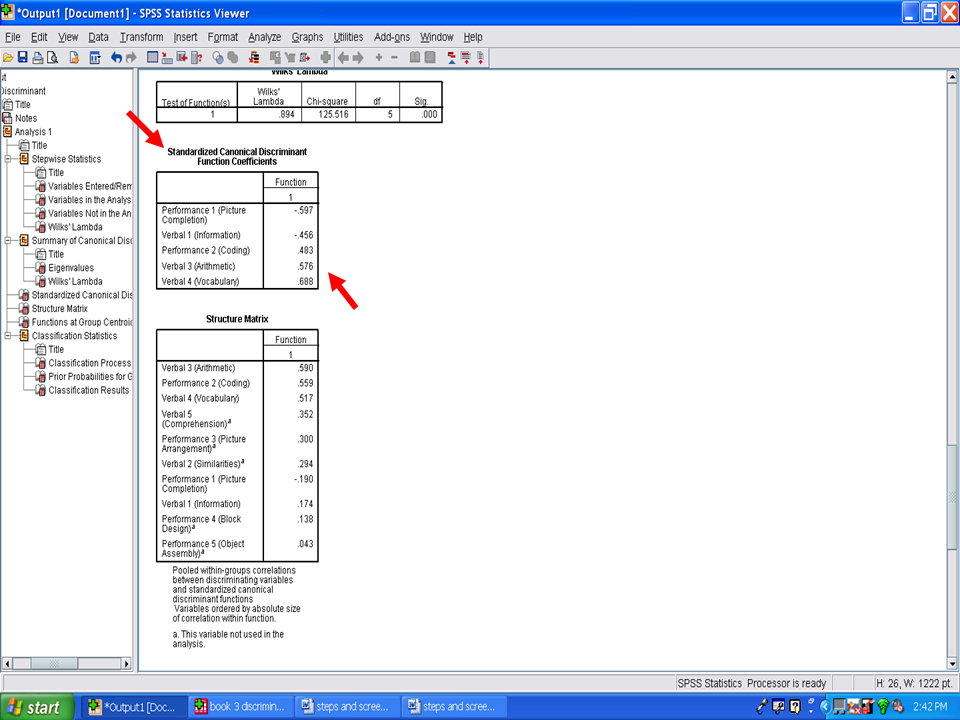The image size is (960, 720).
Task: Click the Print toolbar icon
Action: point(38,58)
